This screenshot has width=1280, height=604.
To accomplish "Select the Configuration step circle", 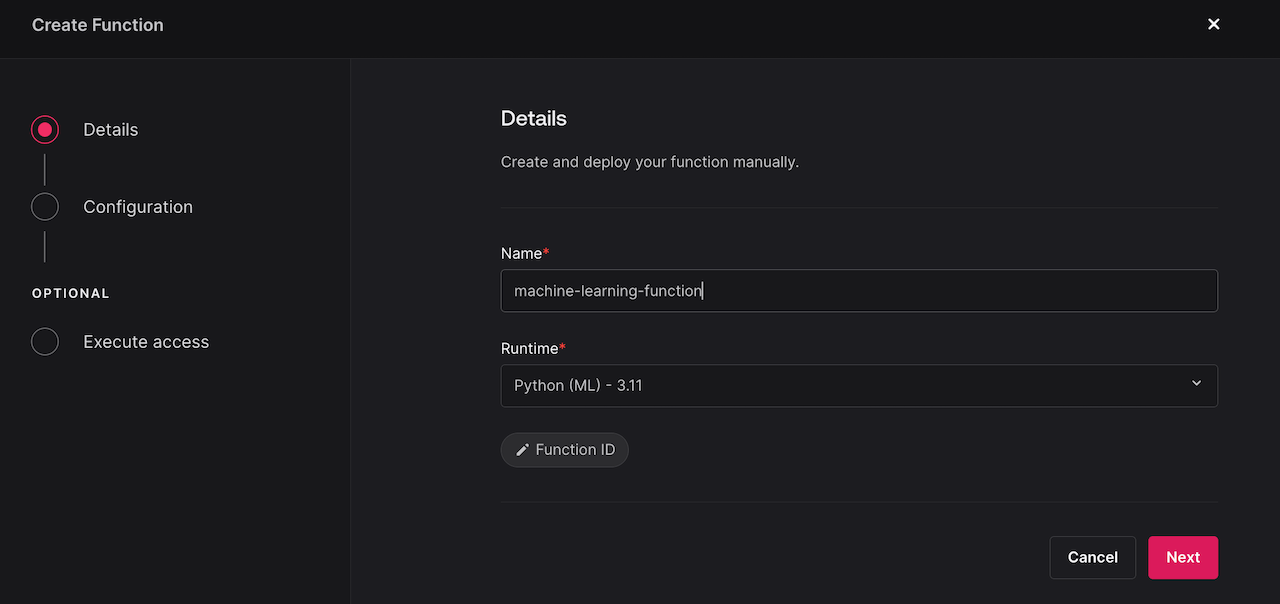I will 45,207.
